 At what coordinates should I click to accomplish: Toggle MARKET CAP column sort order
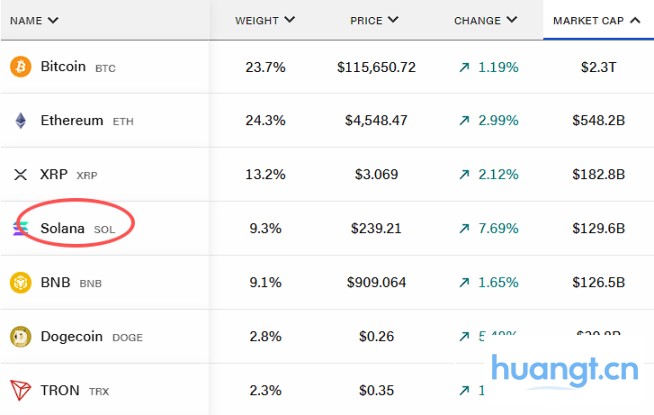pyautogui.click(x=596, y=20)
